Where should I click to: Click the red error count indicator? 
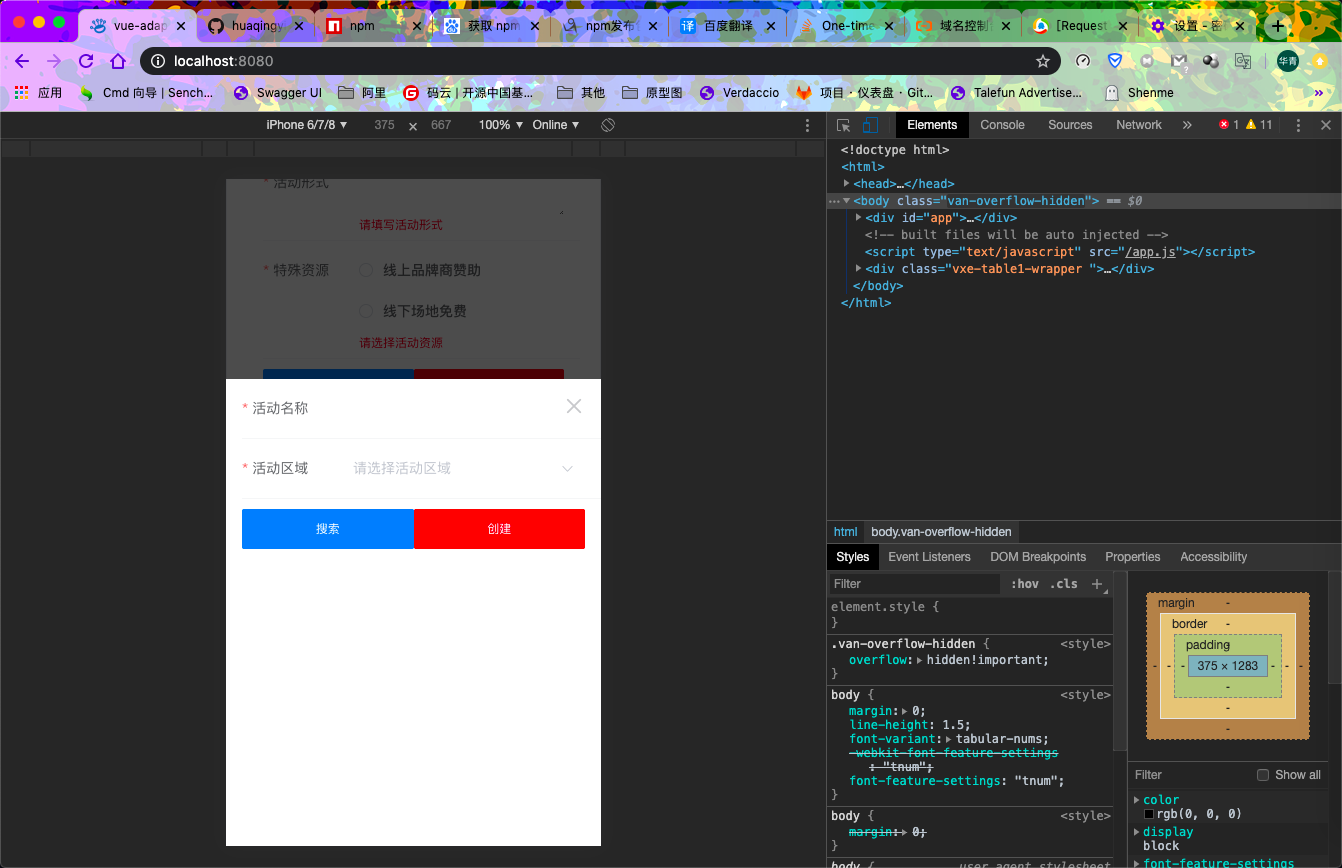click(x=1229, y=125)
